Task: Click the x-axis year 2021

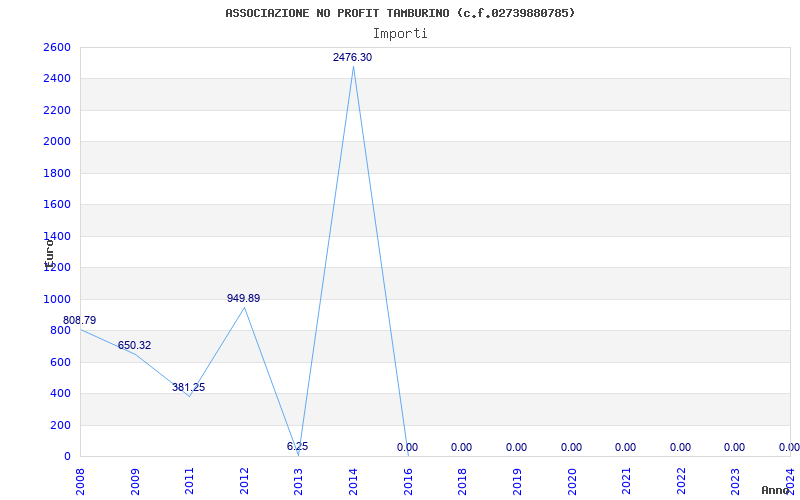Action: (627, 481)
